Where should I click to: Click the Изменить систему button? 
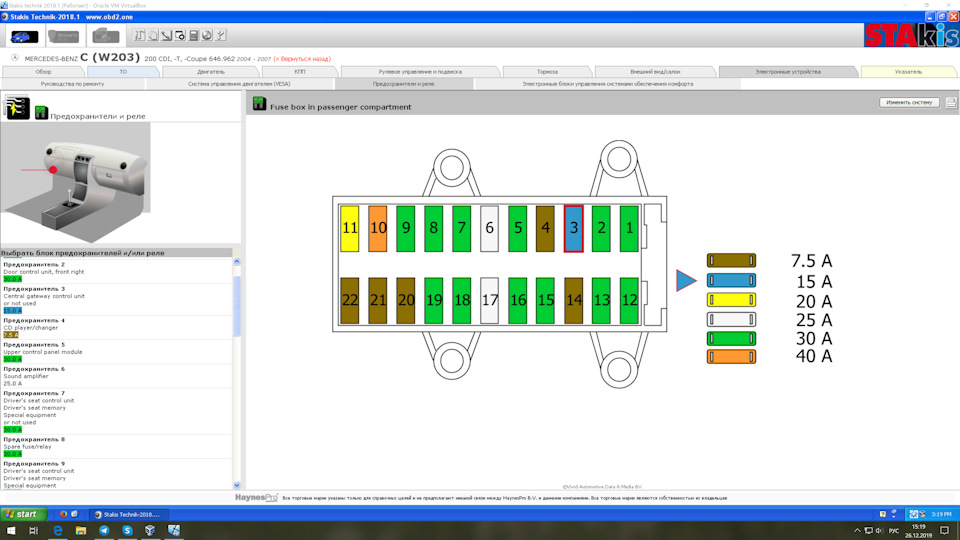click(909, 102)
